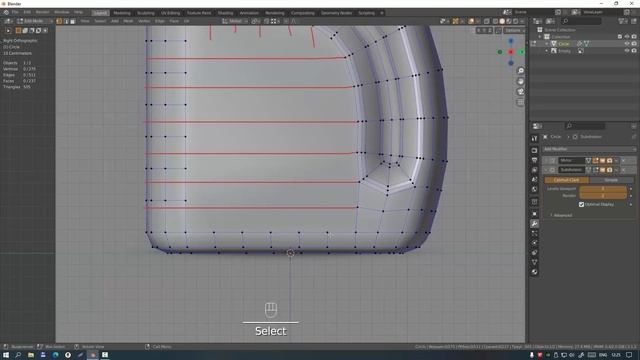Image resolution: width=640 pixels, height=360 pixels.
Task: Select the Simple subdivision type
Action: coord(611,180)
